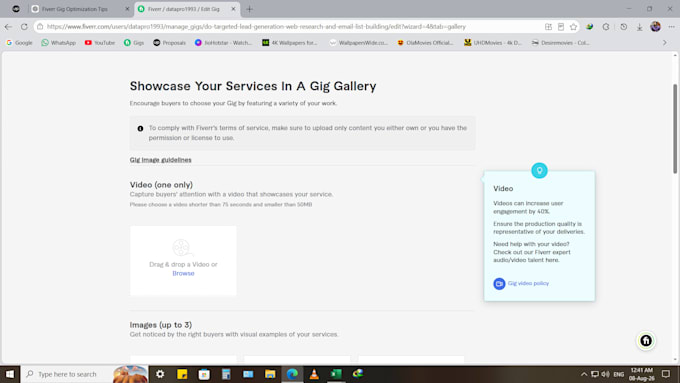
Task: Reload the page with the refresh icon
Action: point(24,27)
